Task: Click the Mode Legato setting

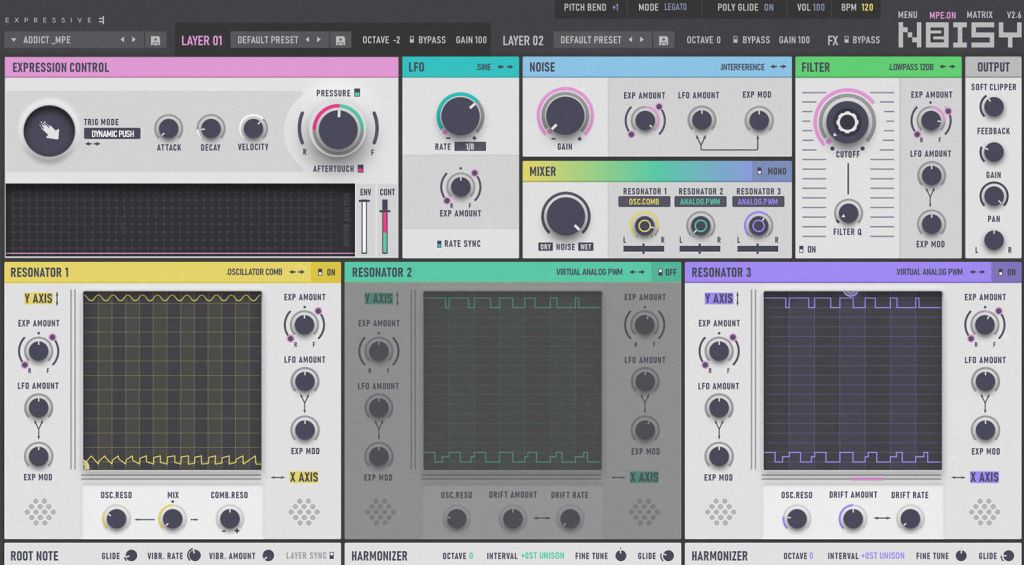Action: click(x=663, y=7)
